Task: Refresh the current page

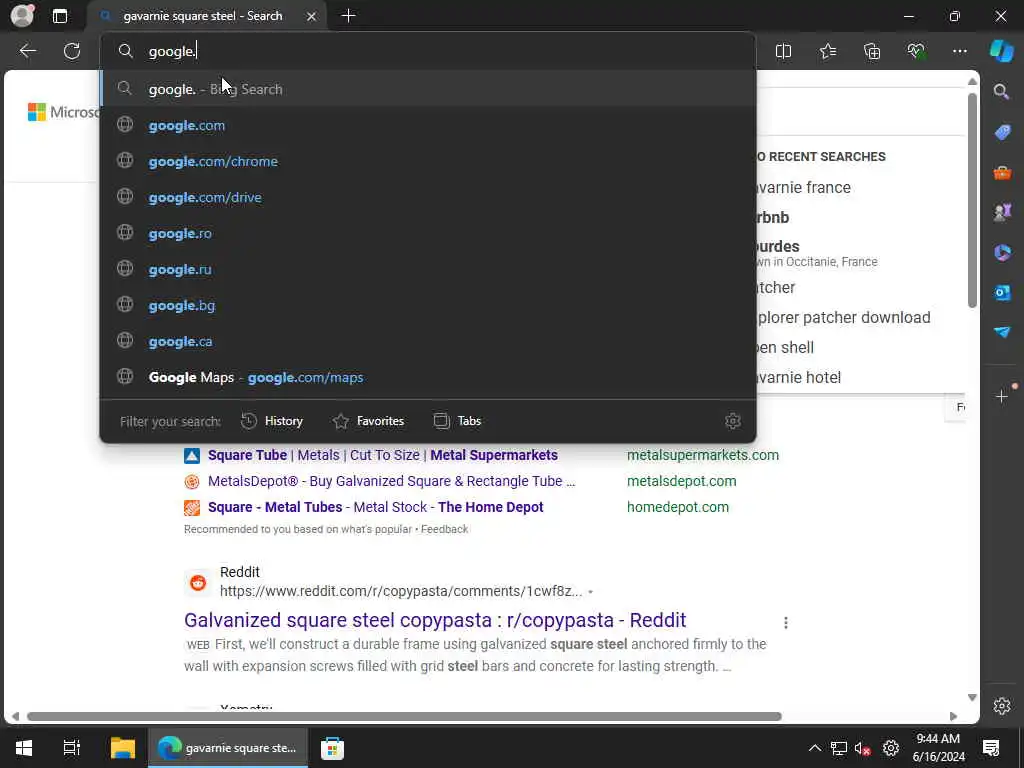Action: coord(72,51)
